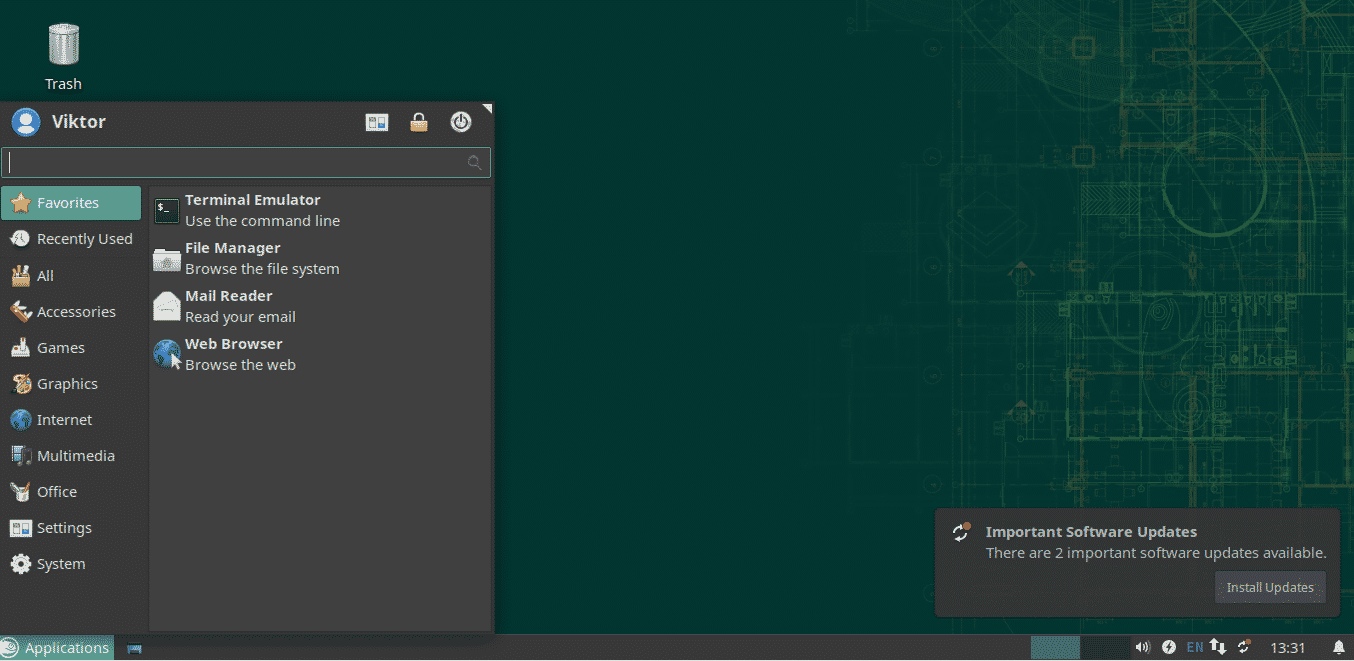Click the Install Updates button
The width and height of the screenshot is (1354, 661).
(1270, 587)
